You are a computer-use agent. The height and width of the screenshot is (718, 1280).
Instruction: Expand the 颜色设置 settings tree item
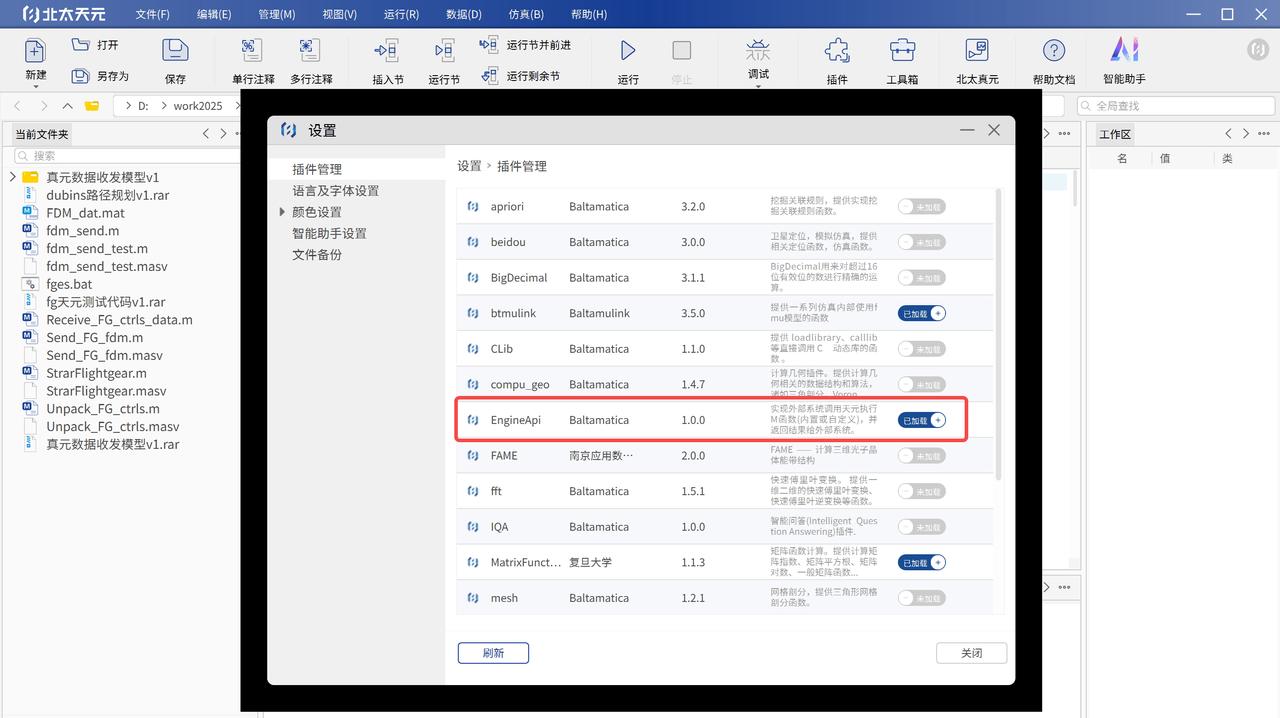tap(283, 212)
